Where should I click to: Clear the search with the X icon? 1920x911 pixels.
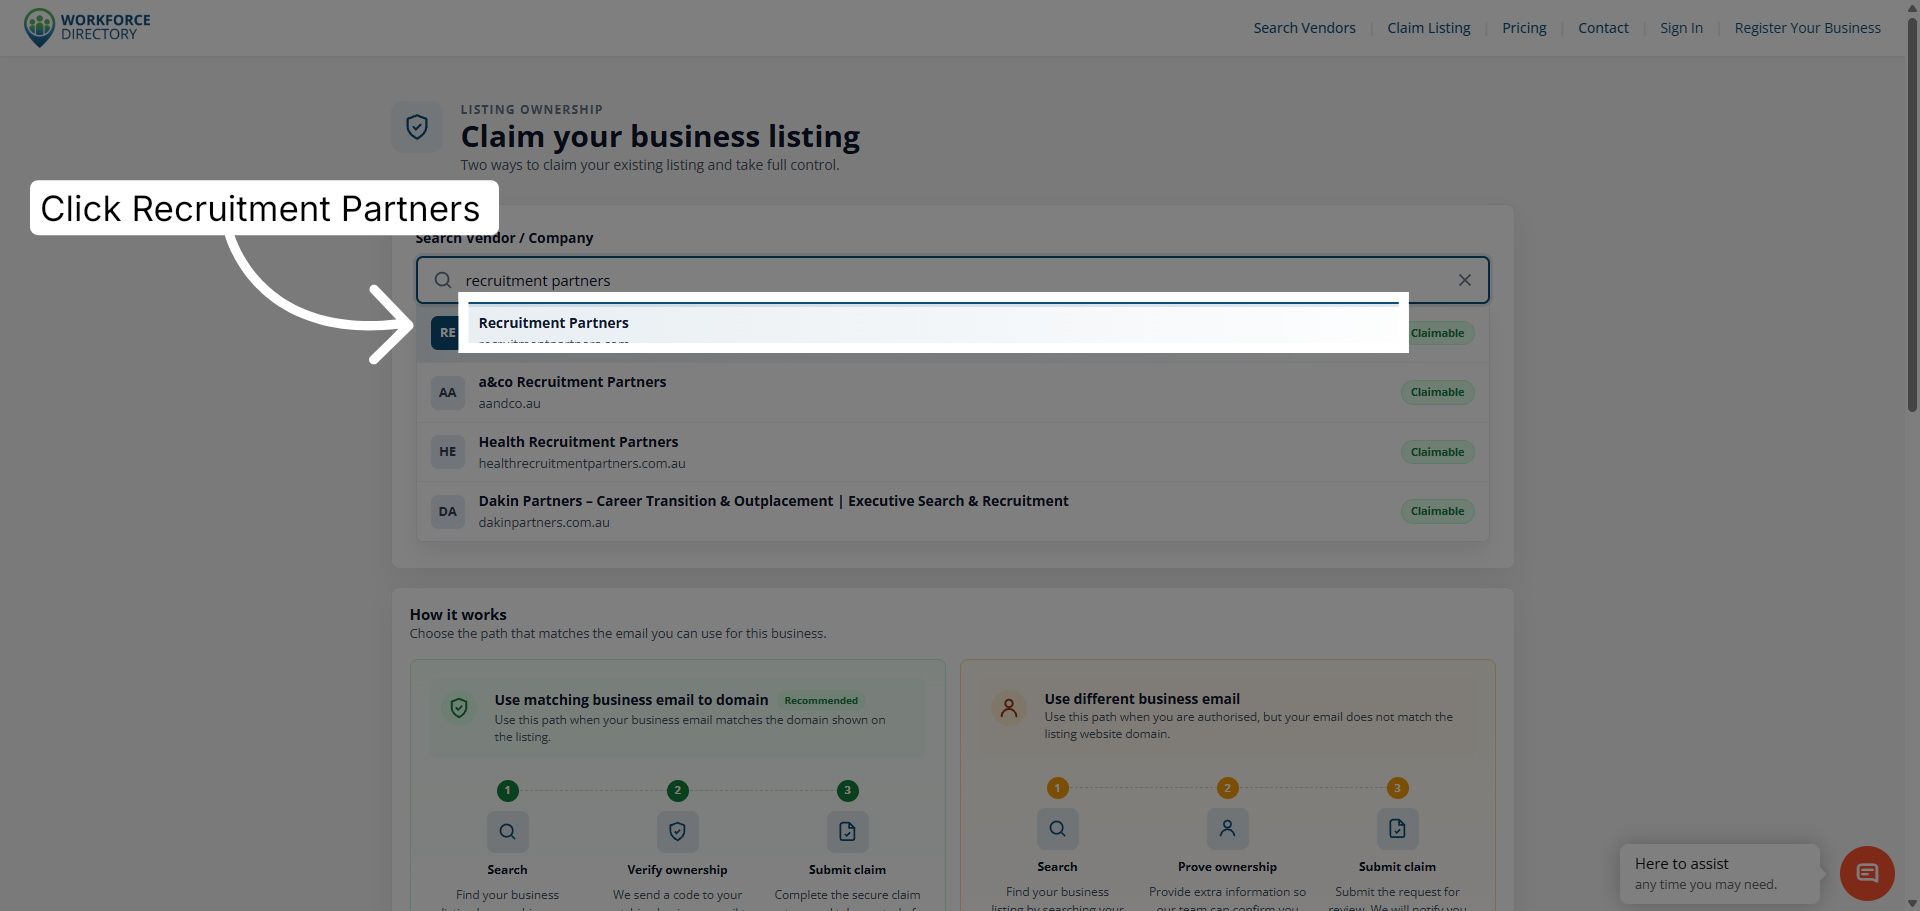click(x=1464, y=280)
